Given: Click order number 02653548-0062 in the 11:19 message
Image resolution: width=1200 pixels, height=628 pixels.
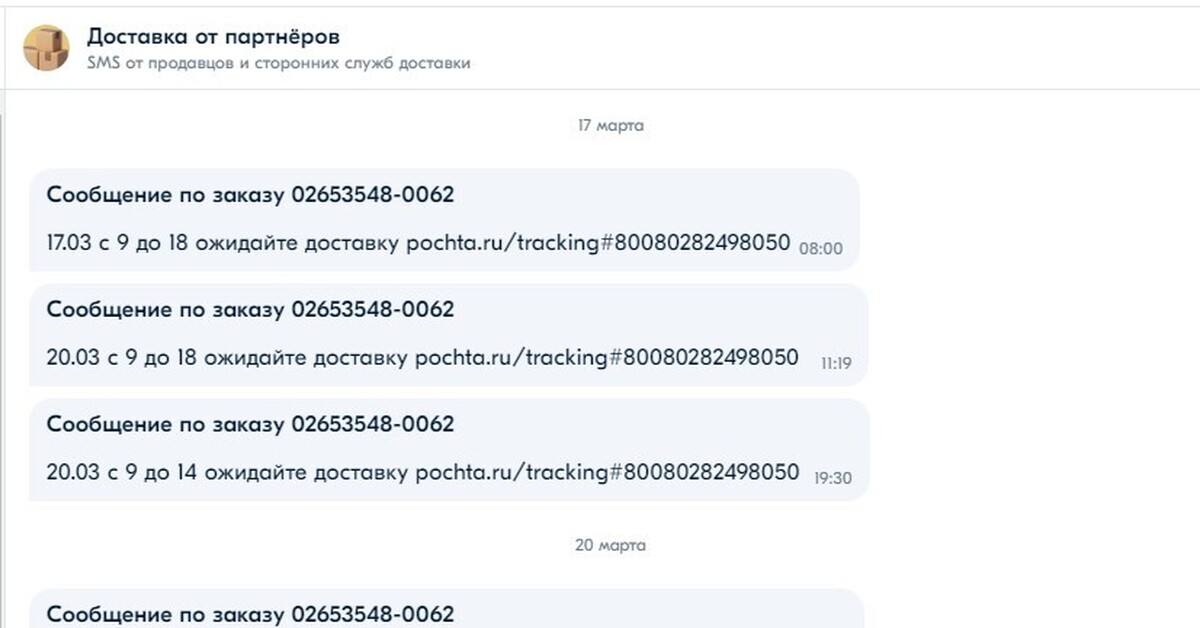Looking at the screenshot, I should coord(373,310).
